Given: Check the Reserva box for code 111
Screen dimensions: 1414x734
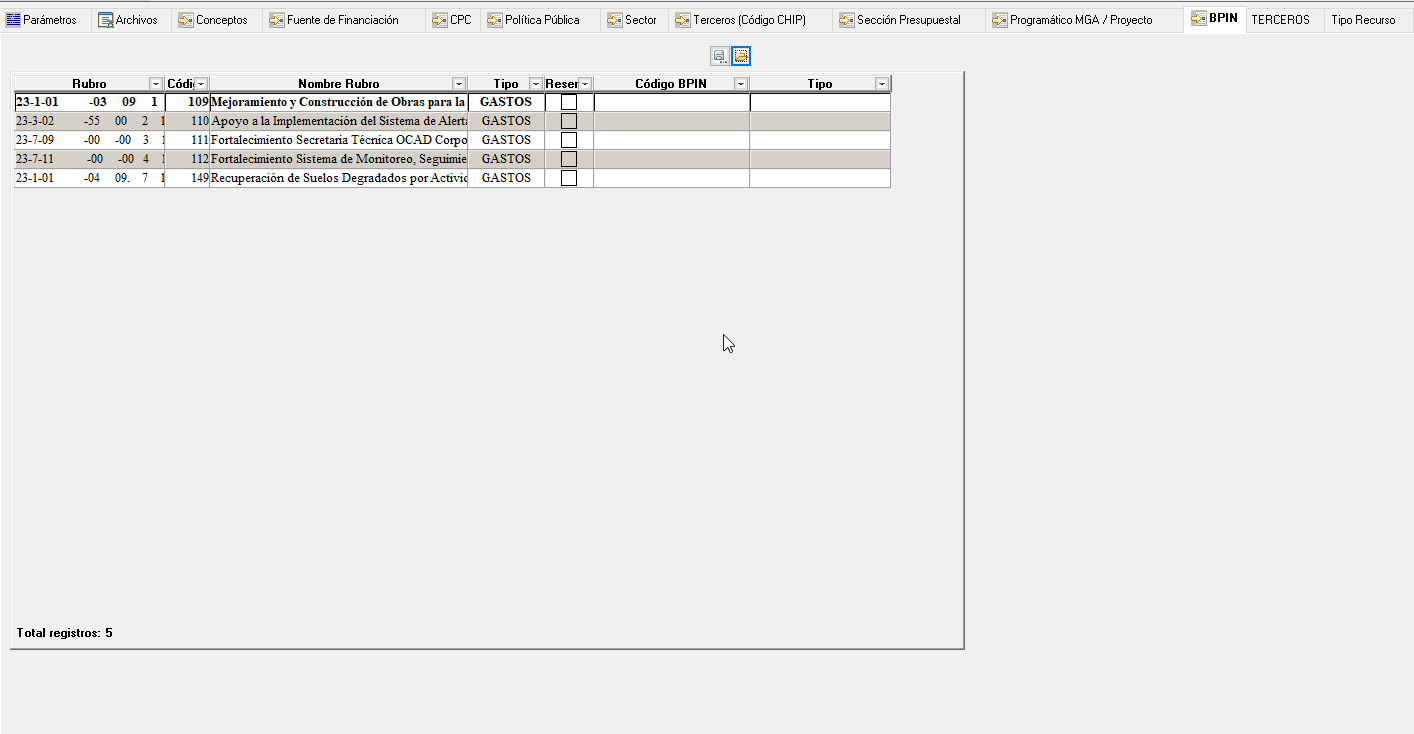Looking at the screenshot, I should point(569,140).
